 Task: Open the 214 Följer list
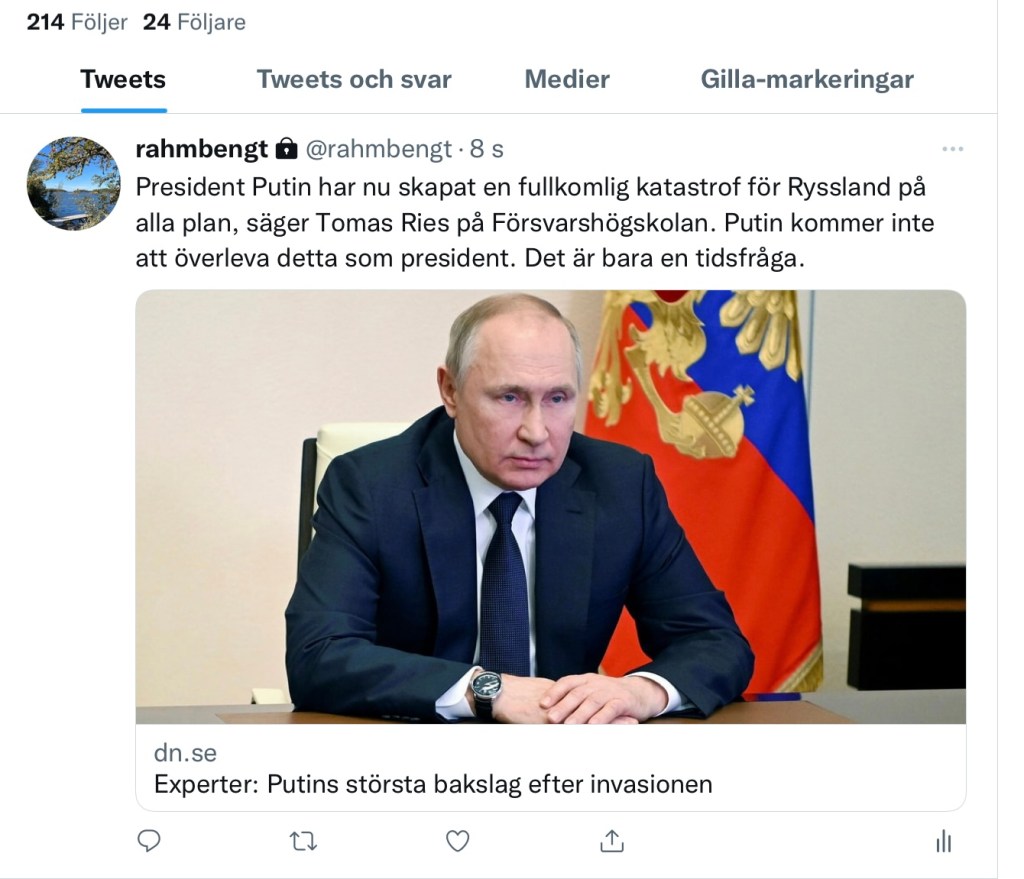tap(77, 22)
